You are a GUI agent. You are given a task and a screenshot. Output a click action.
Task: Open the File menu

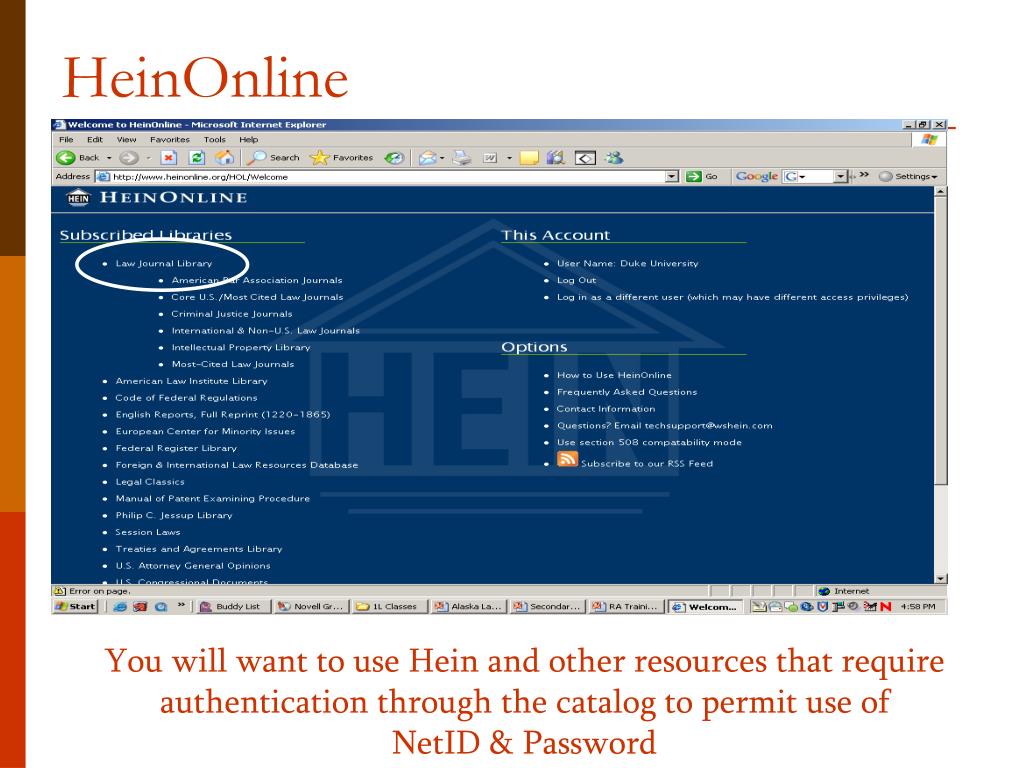point(66,139)
